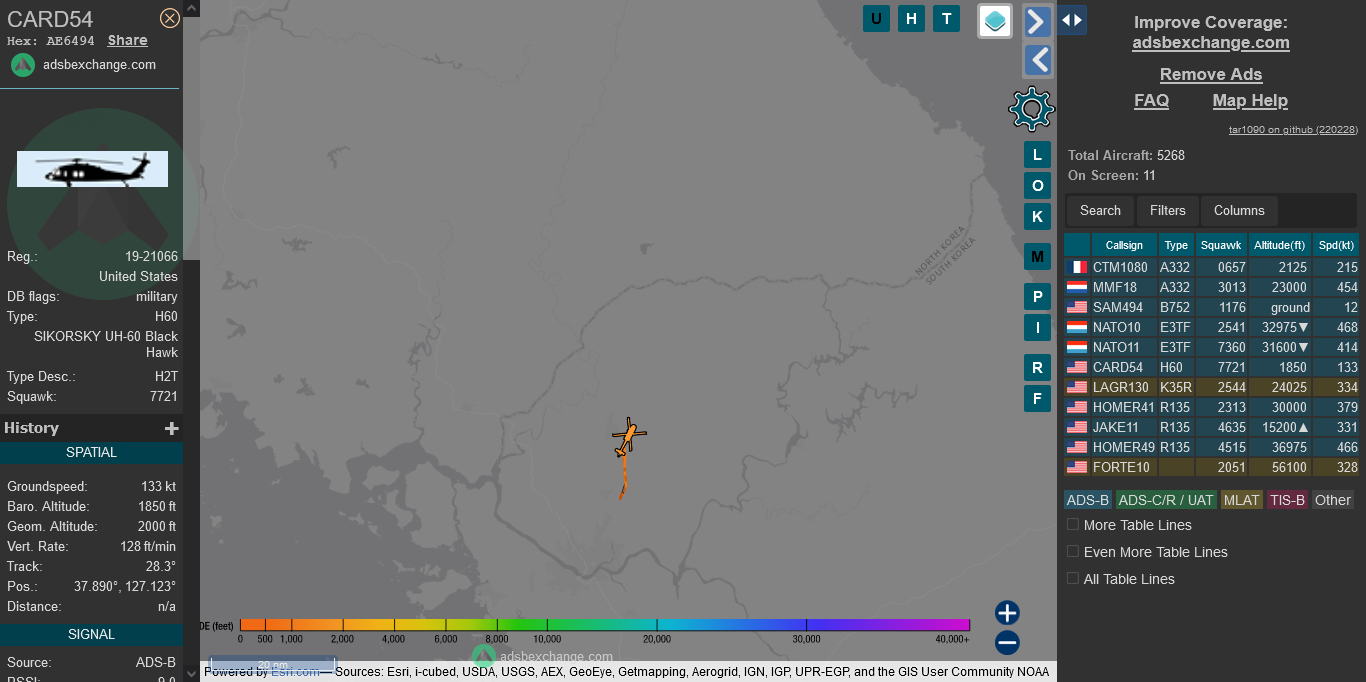The width and height of the screenshot is (1366, 682).
Task: Select the LAGR130 aircraft row
Action: tap(1212, 387)
